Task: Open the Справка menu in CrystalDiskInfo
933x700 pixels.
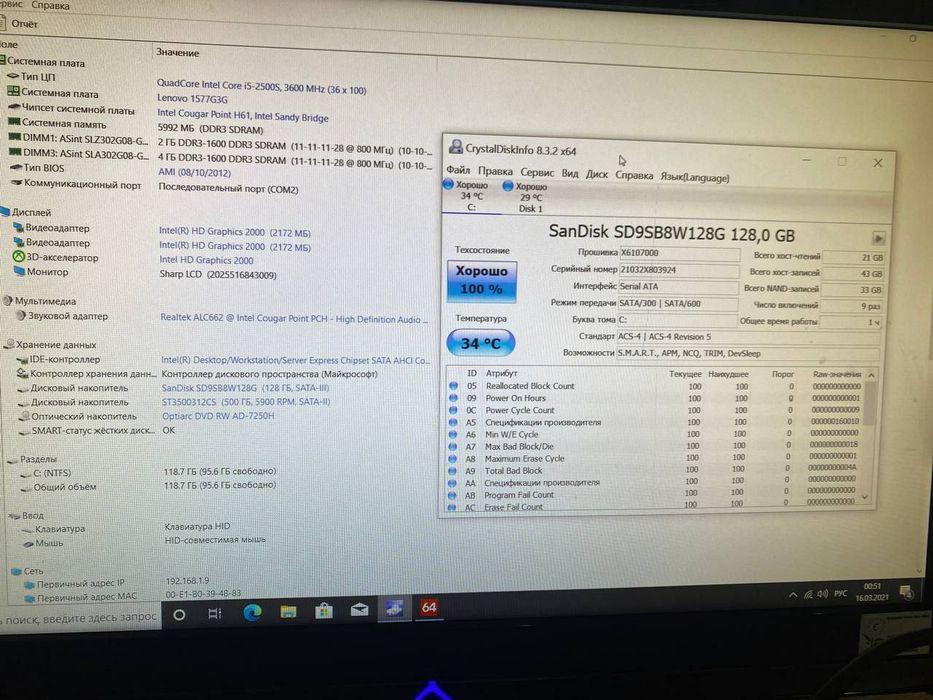Action: click(x=634, y=176)
